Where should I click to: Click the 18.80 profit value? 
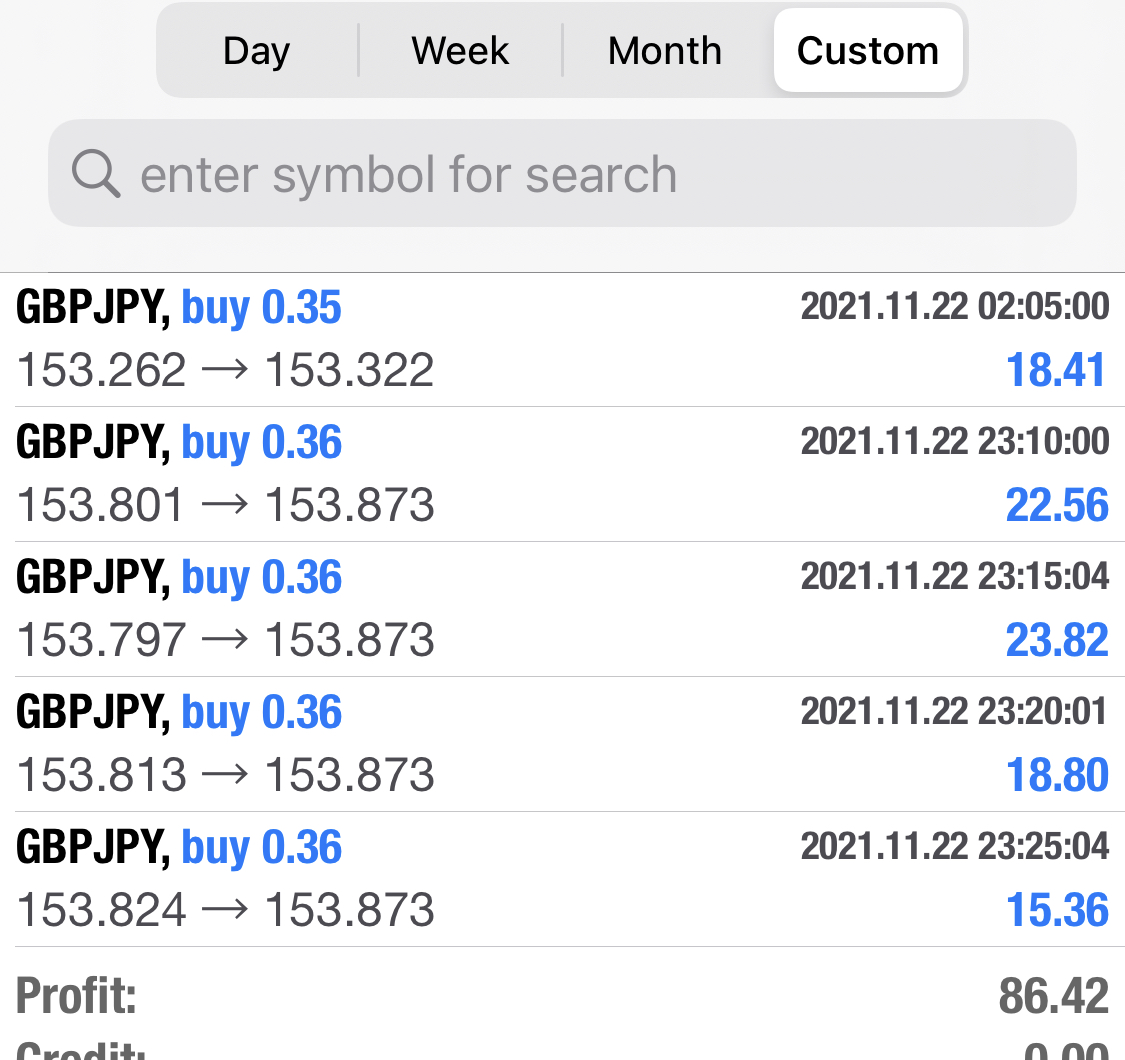(x=1056, y=775)
